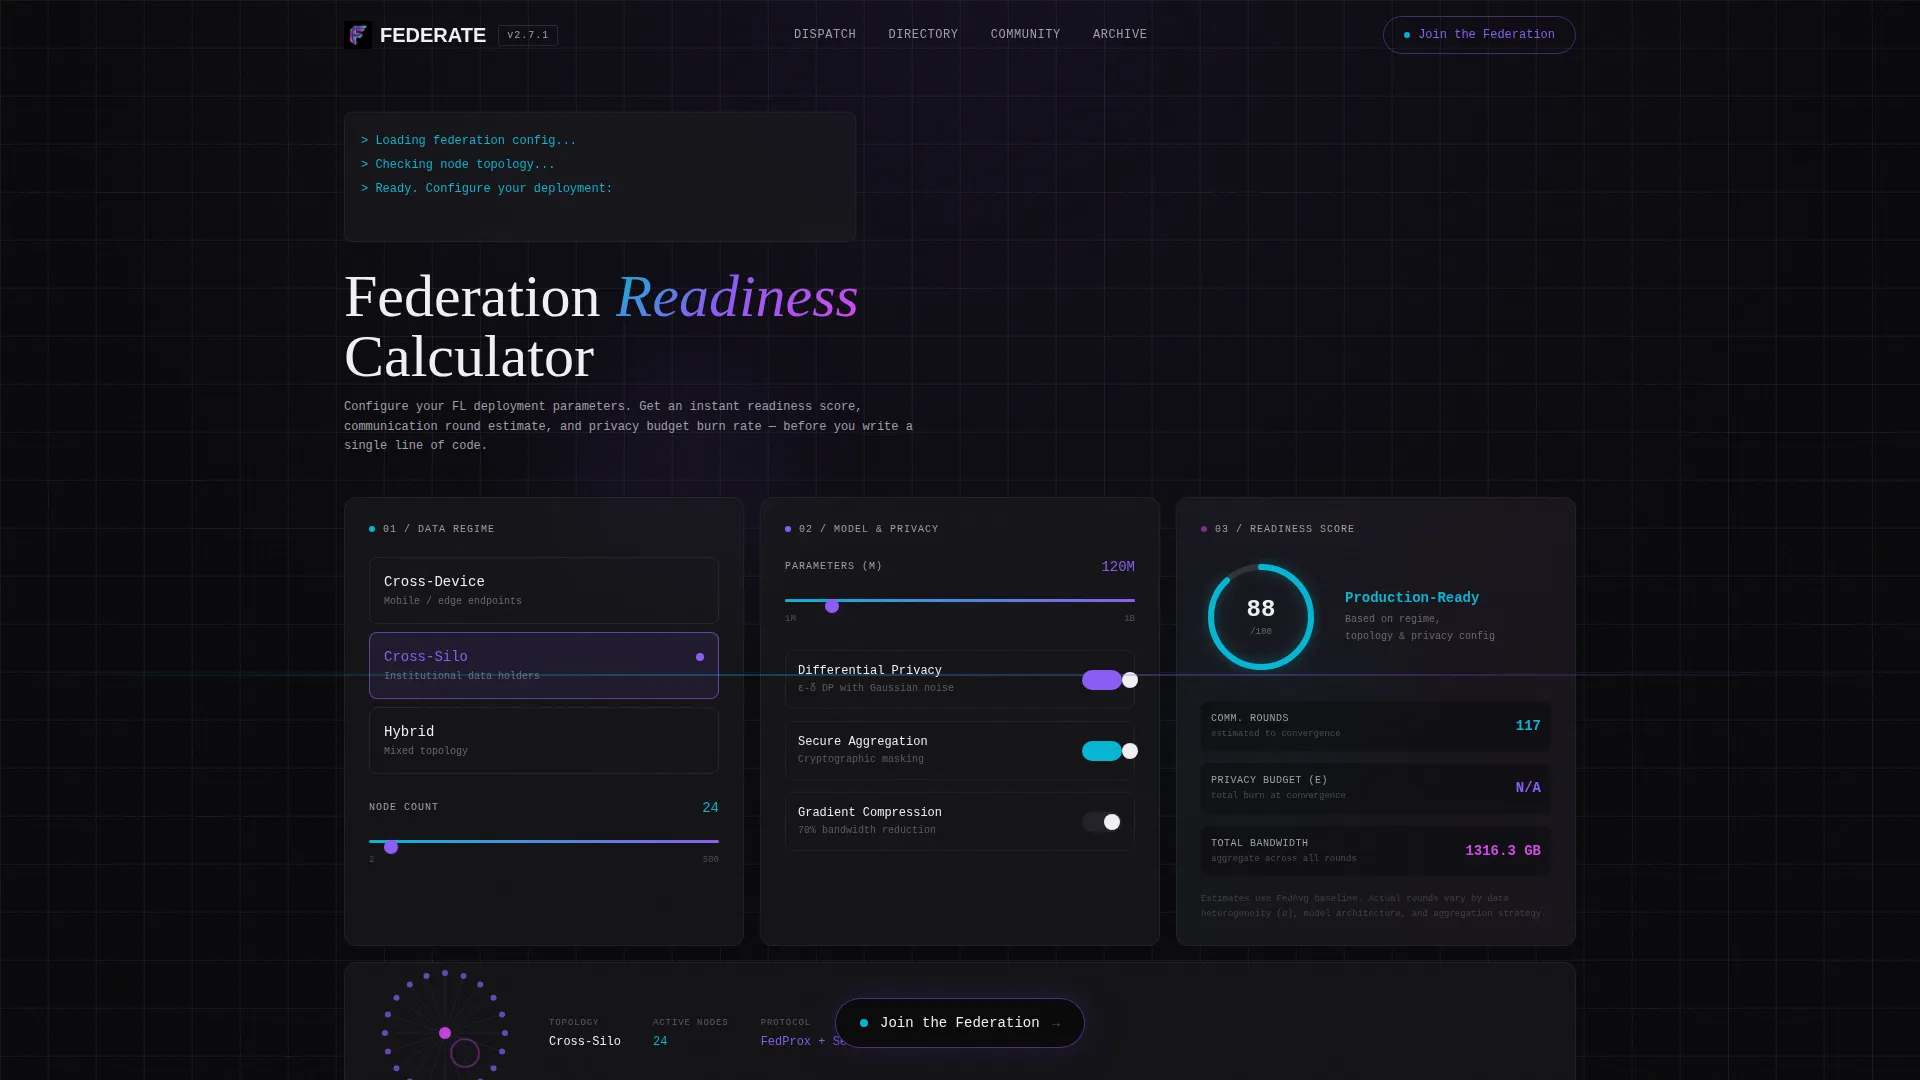Click the '> Ready. Configure your deployment:' line
1920x1080 pixels.
tap(487, 188)
